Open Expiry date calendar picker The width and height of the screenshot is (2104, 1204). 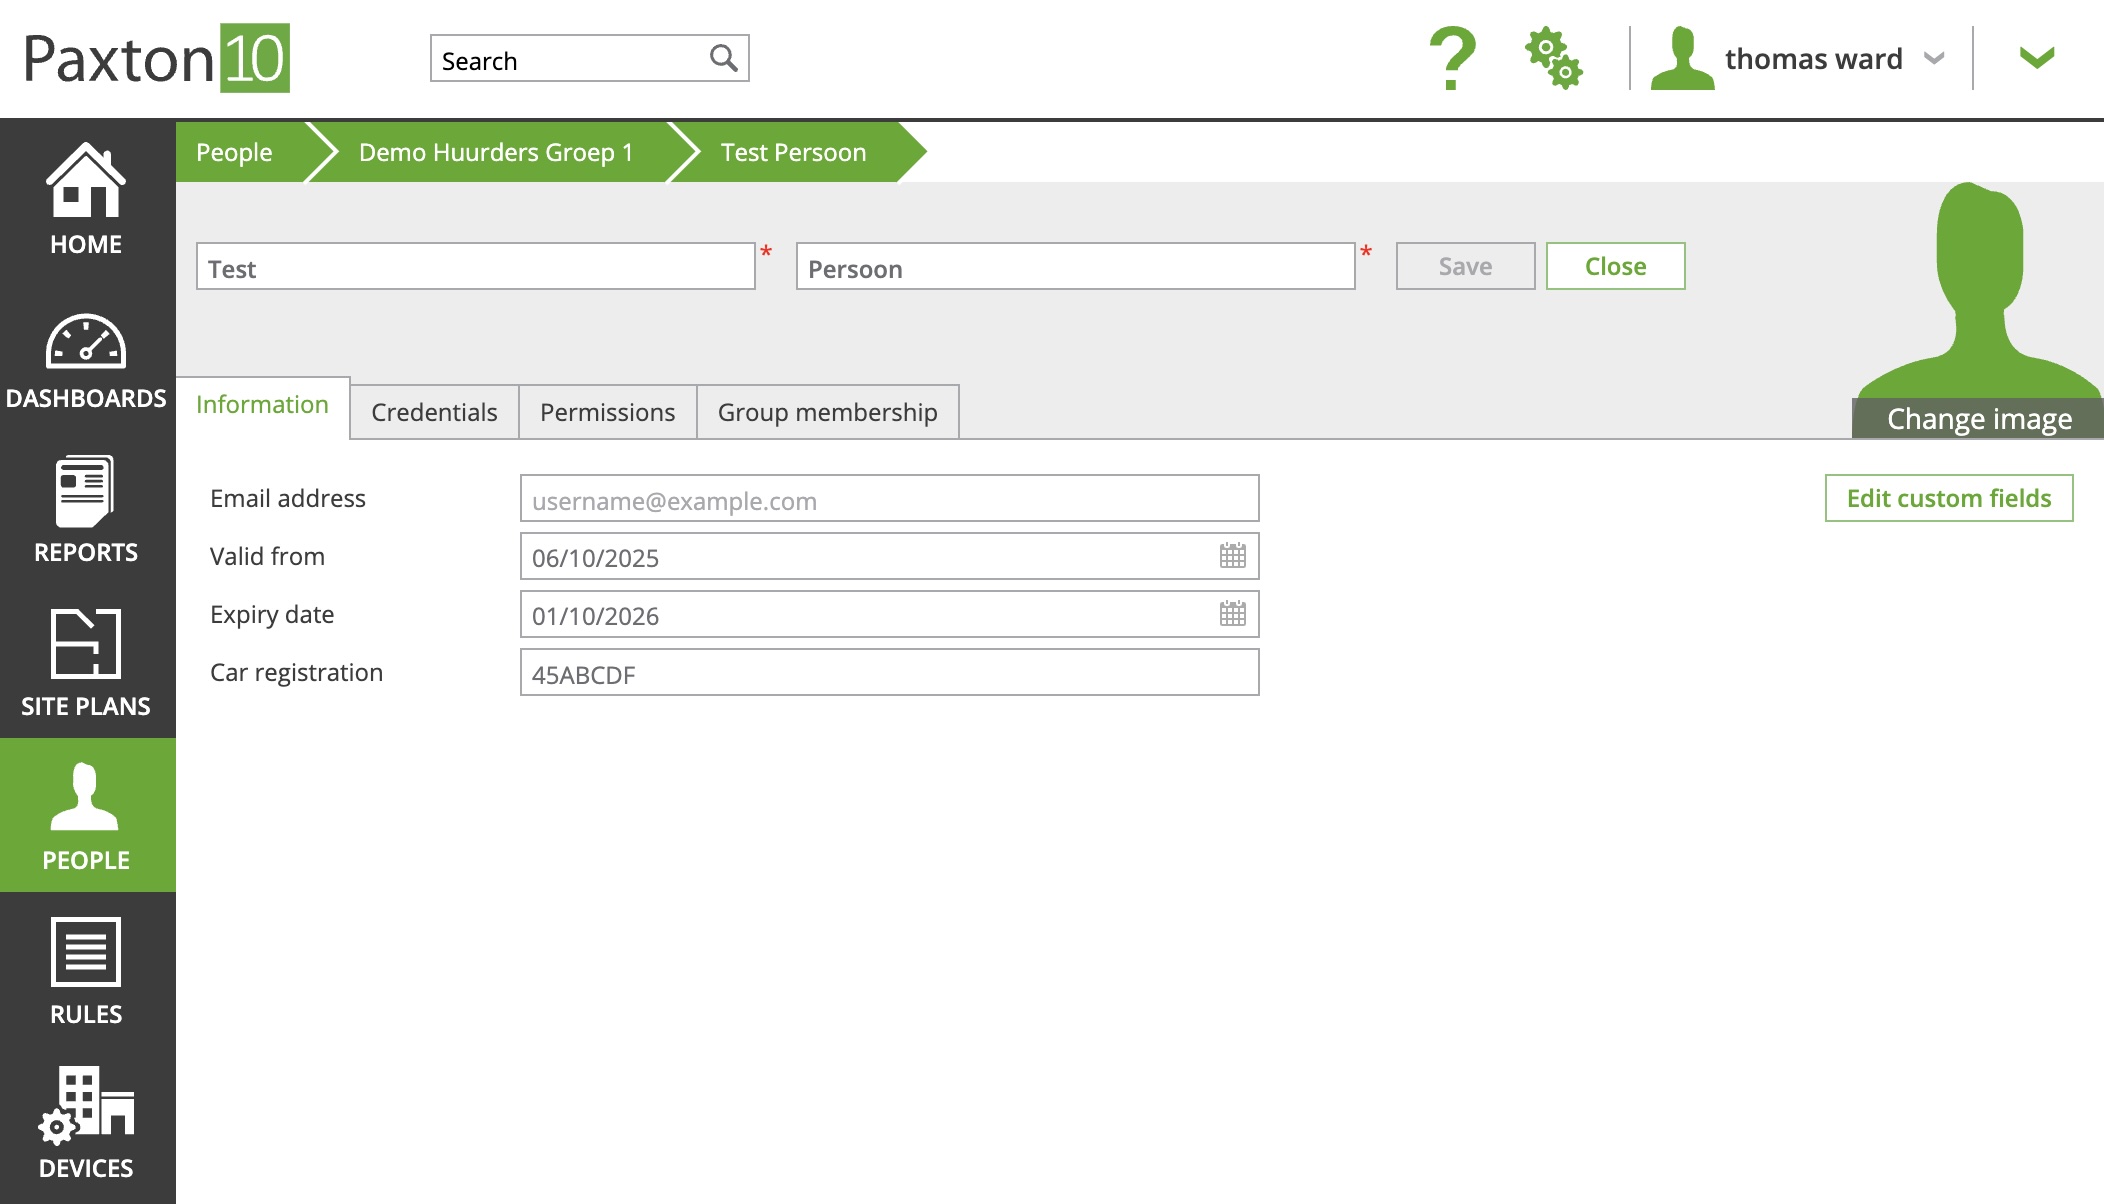[1232, 614]
